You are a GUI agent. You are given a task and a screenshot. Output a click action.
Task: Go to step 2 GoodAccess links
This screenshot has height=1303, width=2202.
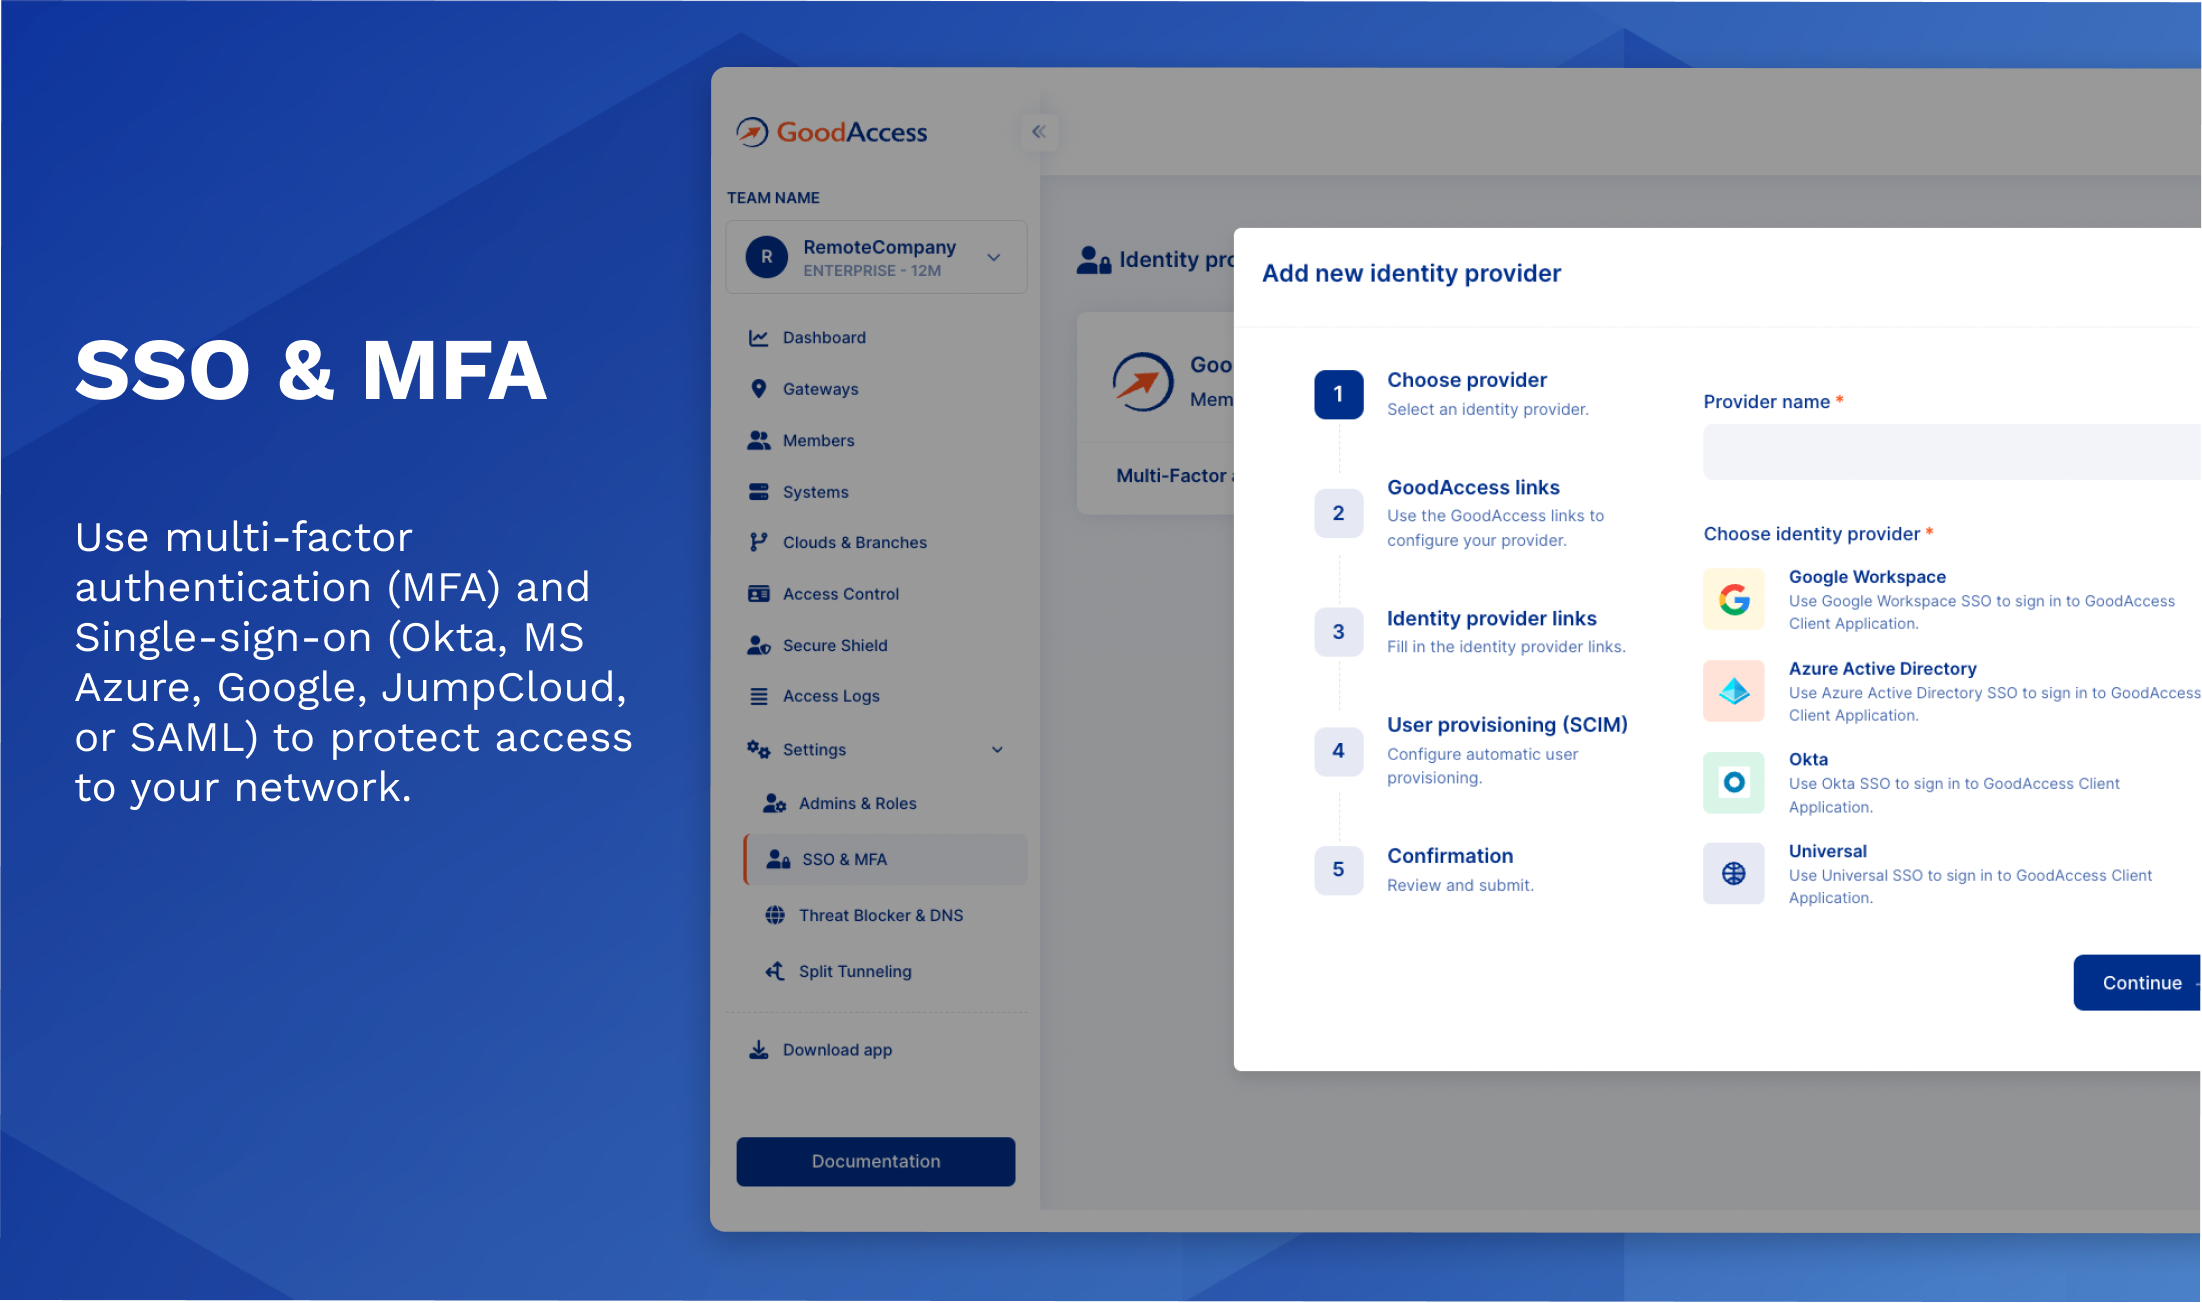pyautogui.click(x=1338, y=513)
